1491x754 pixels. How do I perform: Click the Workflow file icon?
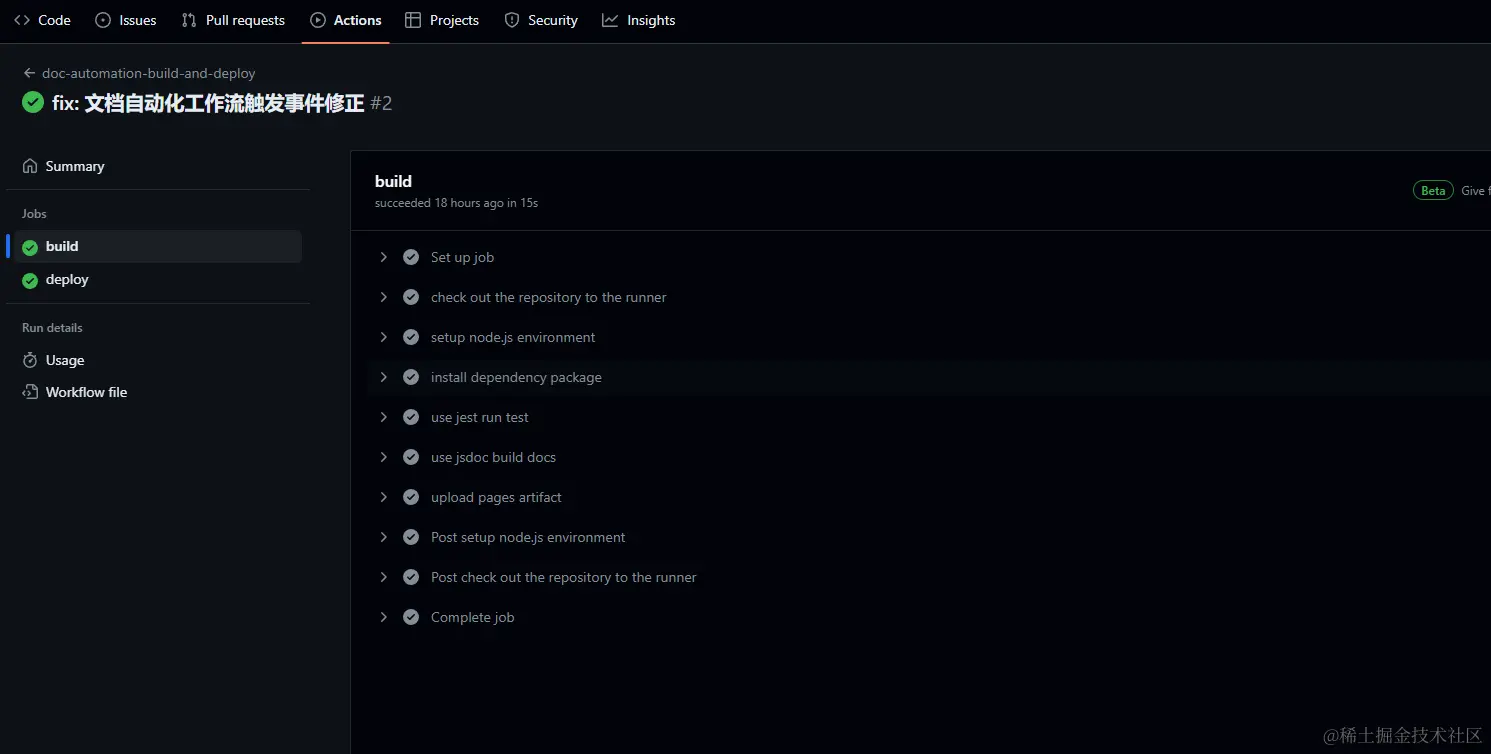[30, 392]
